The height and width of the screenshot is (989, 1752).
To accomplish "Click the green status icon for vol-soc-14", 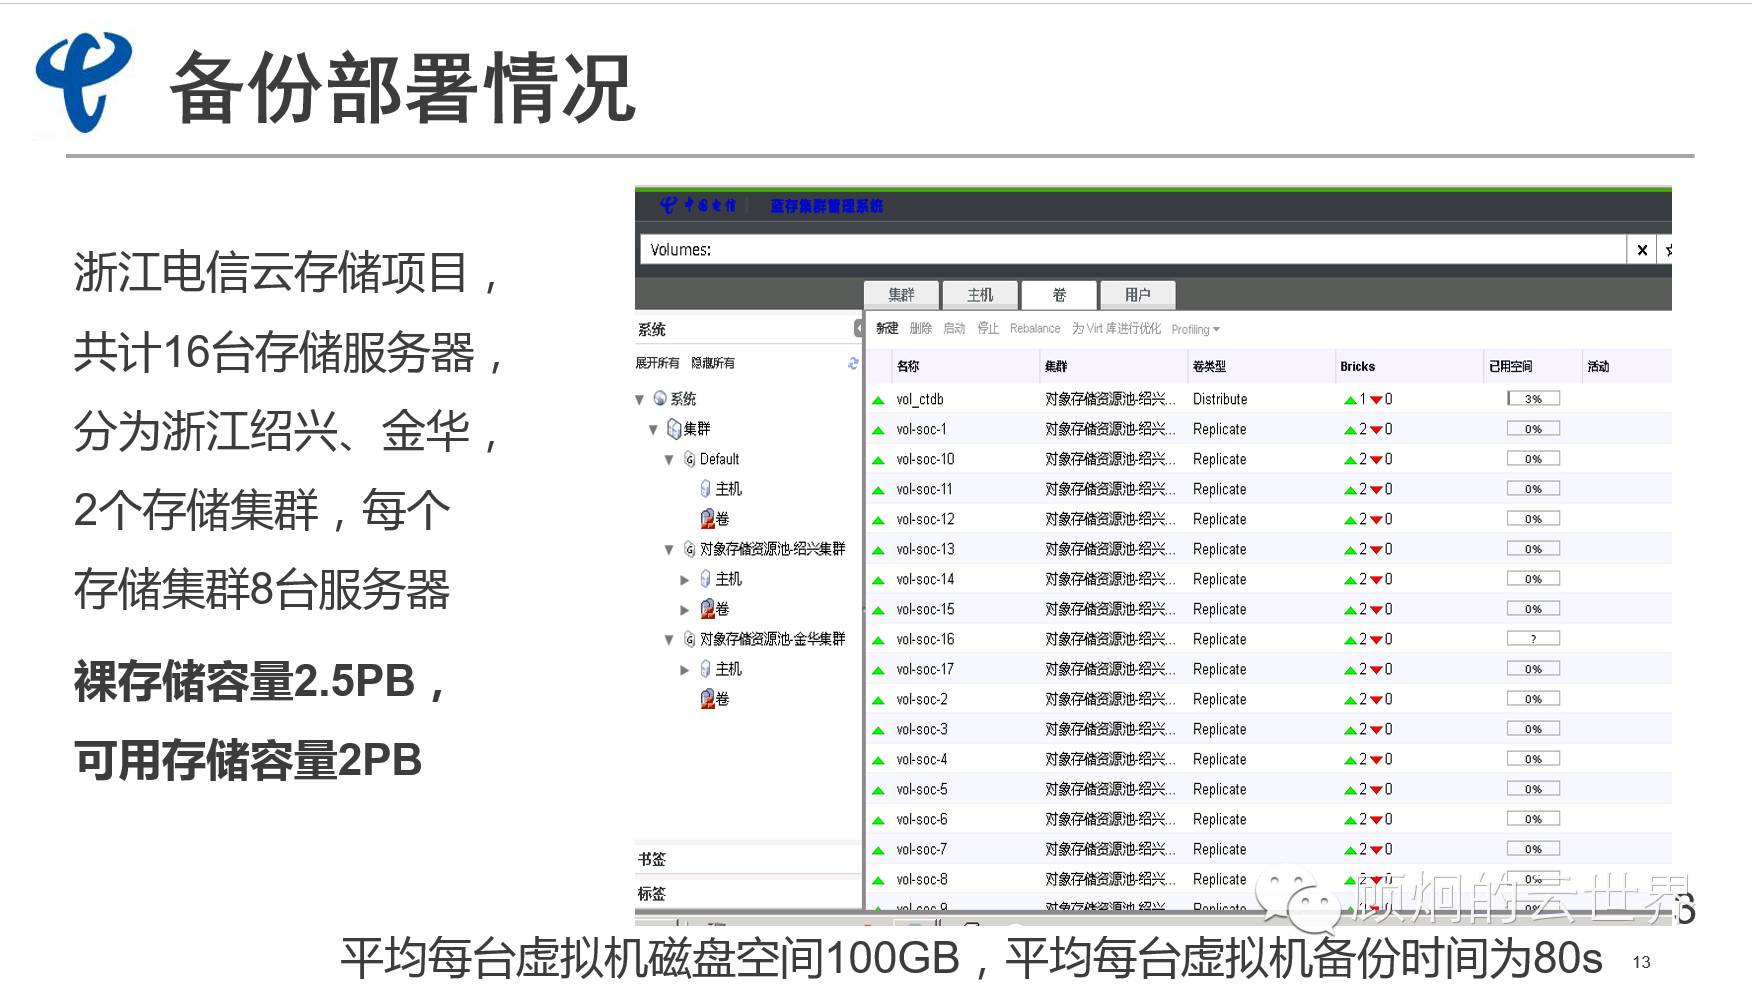I will pos(878,580).
